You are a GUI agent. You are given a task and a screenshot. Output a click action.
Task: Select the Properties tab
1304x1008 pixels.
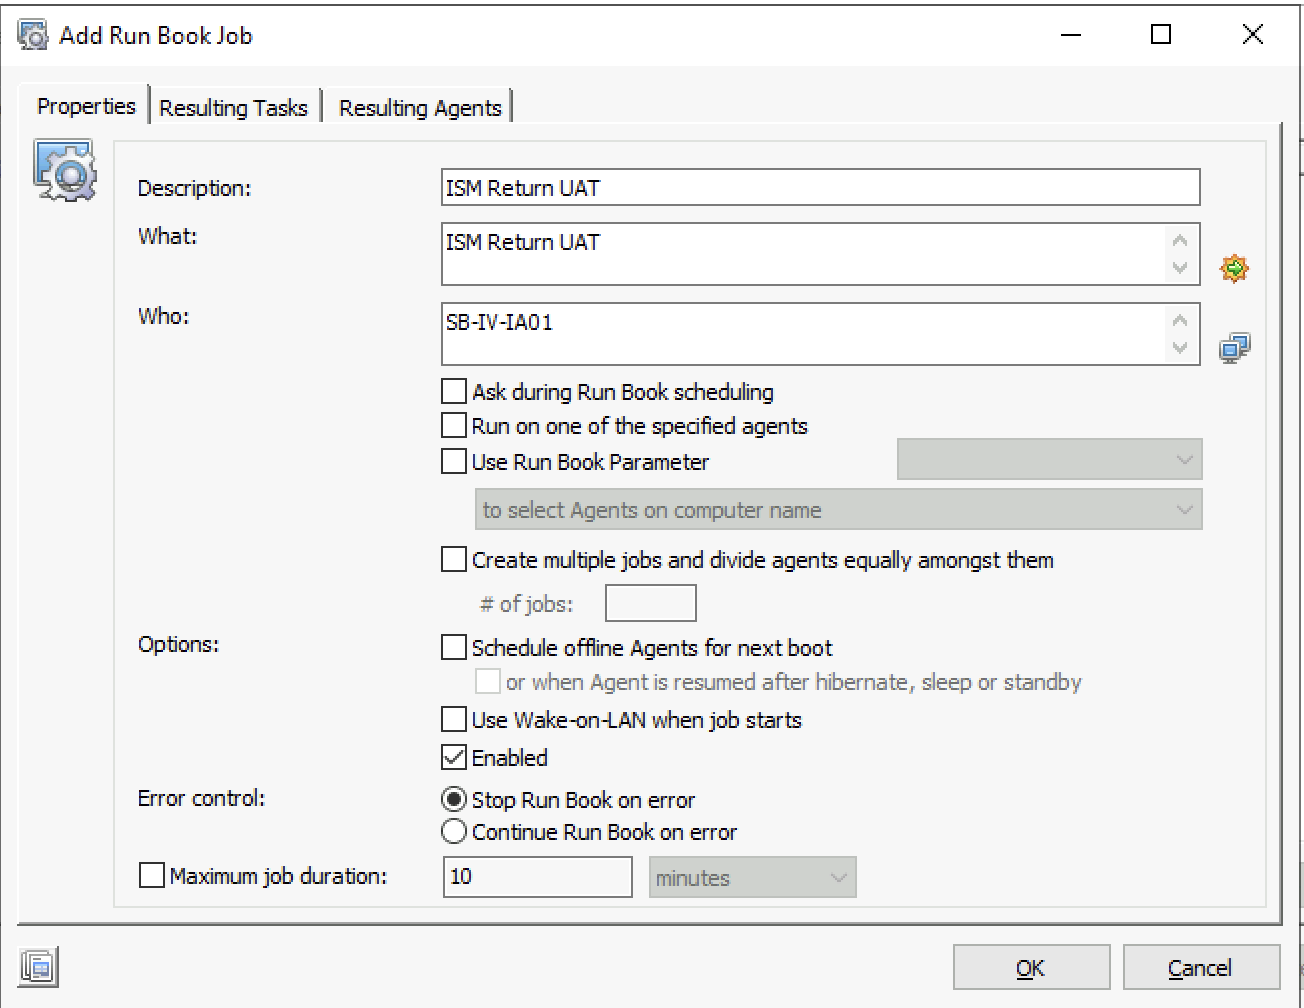pos(86,106)
